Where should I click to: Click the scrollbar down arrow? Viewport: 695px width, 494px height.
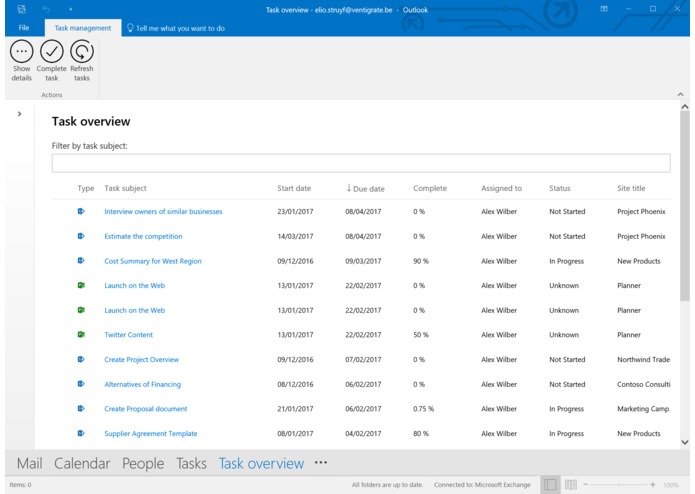685,442
